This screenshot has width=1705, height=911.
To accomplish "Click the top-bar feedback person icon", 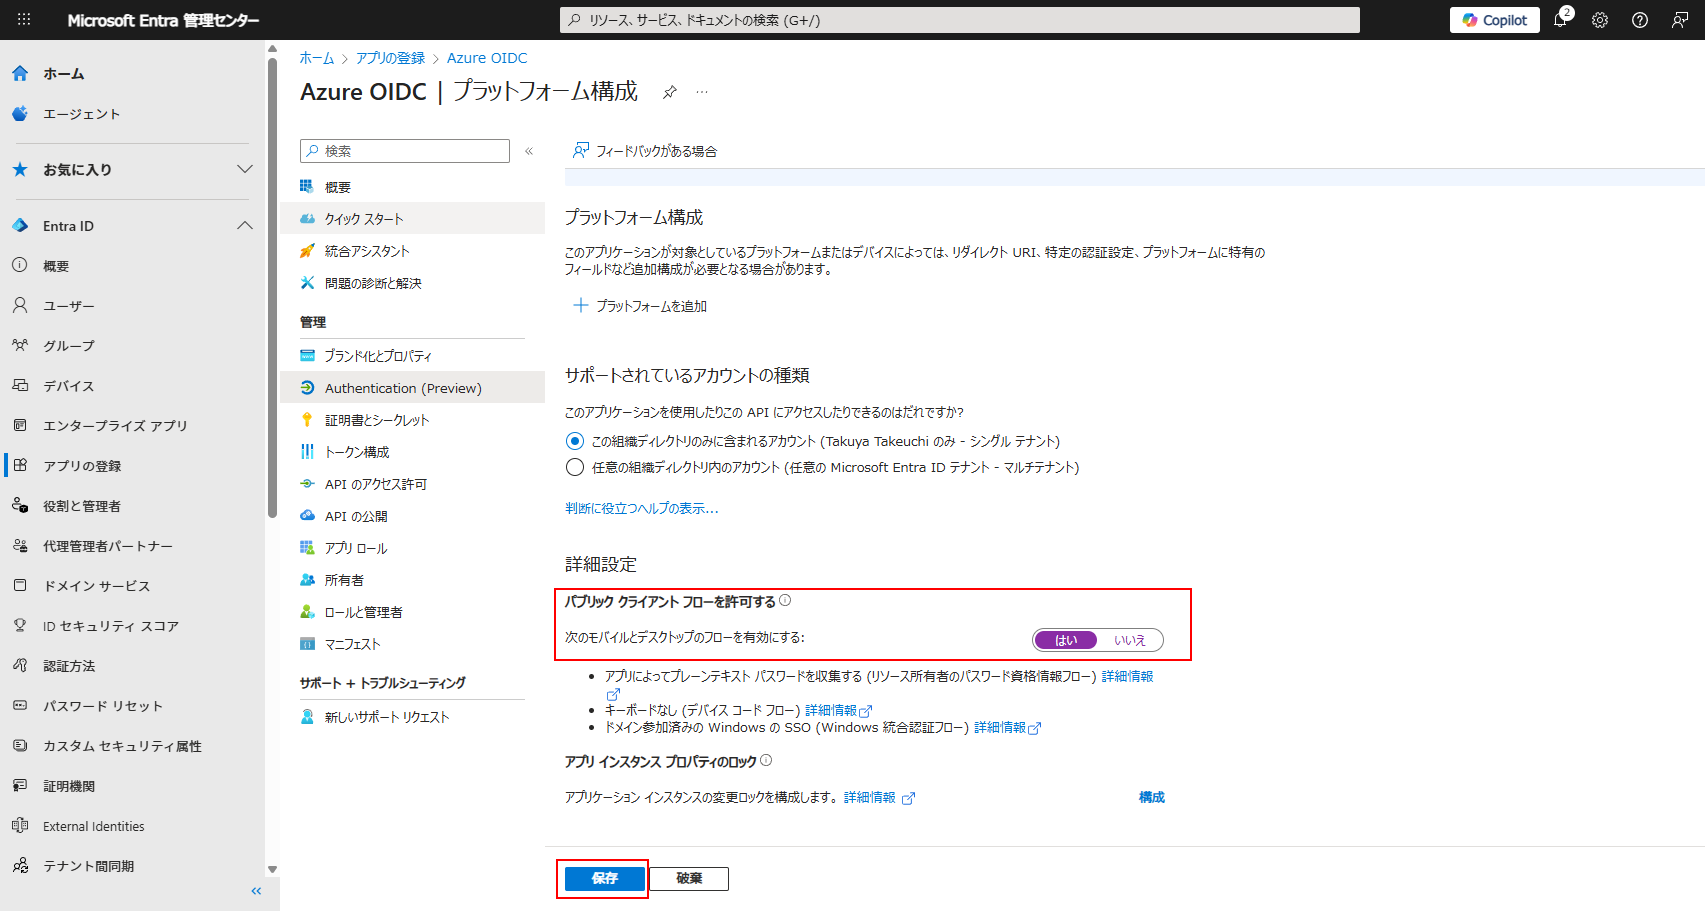I will tap(1680, 20).
